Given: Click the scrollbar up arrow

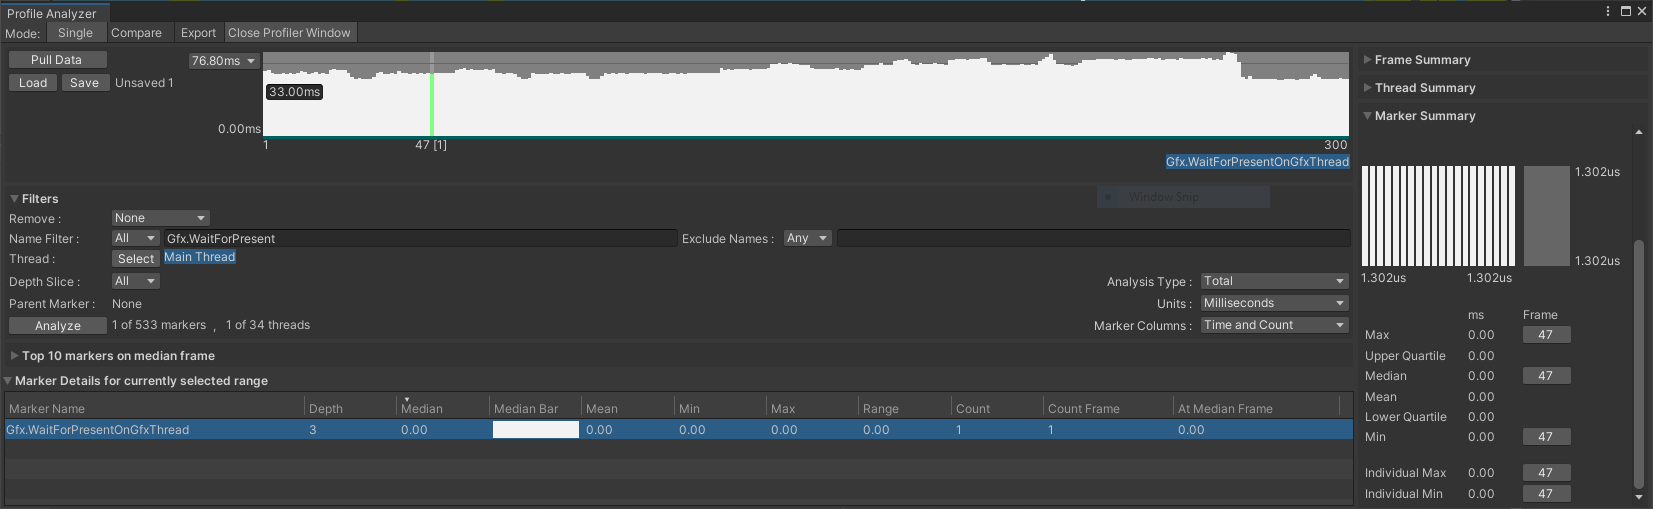Looking at the screenshot, I should (x=1638, y=132).
